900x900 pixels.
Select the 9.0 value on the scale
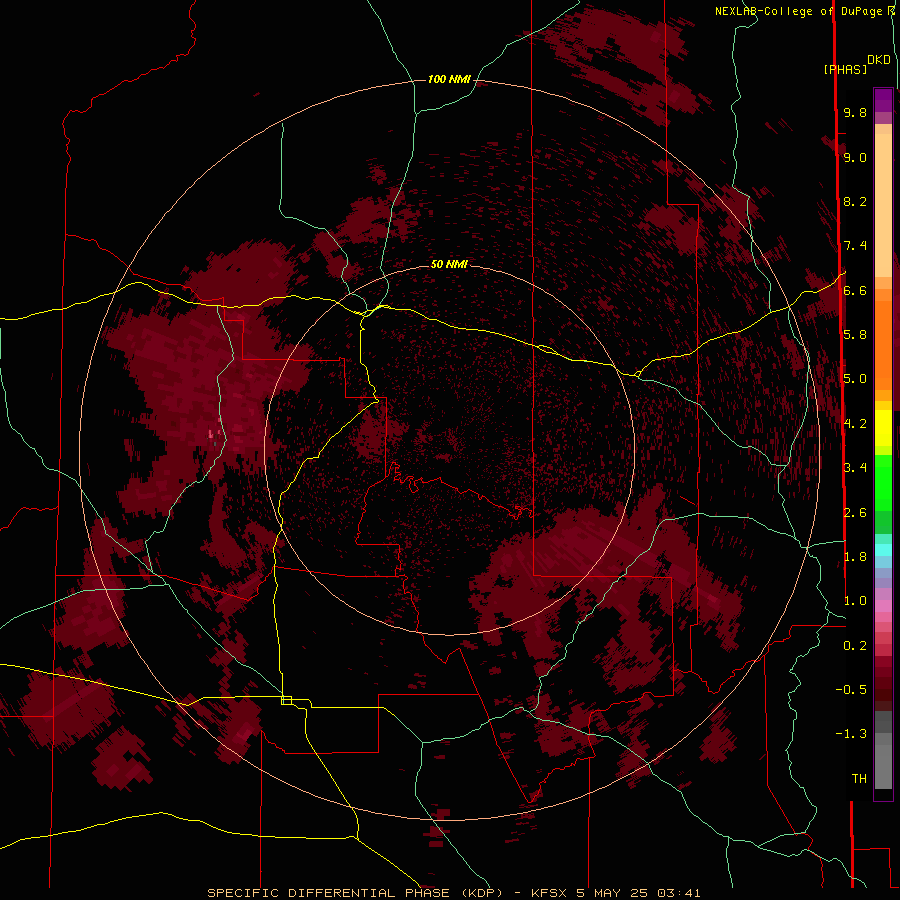855,157
